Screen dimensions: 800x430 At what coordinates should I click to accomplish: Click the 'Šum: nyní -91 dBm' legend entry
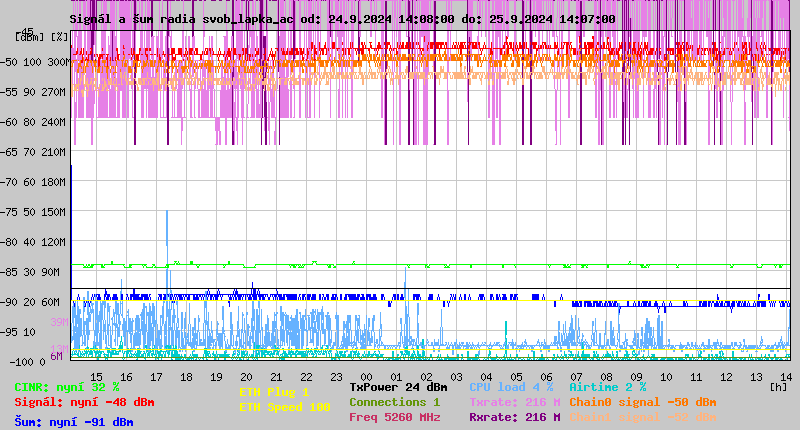pos(74,422)
